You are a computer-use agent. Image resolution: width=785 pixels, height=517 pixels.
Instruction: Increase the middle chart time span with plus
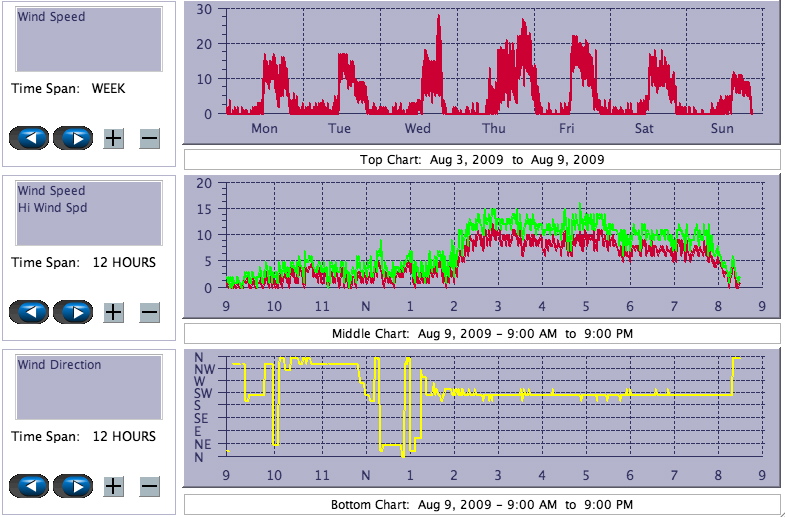coord(114,313)
